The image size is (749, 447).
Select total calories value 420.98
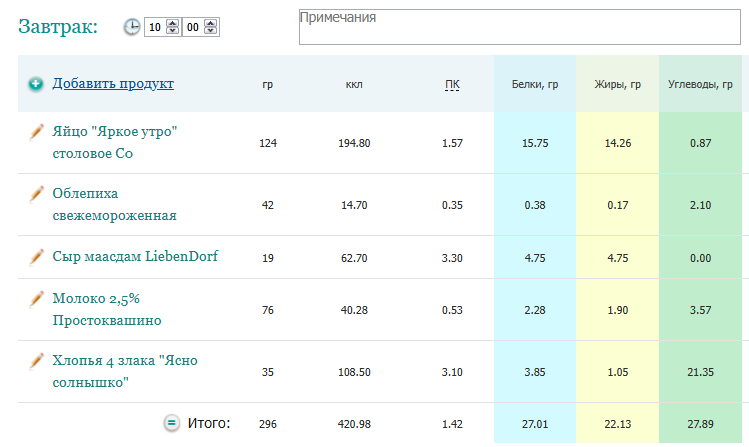[354, 424]
